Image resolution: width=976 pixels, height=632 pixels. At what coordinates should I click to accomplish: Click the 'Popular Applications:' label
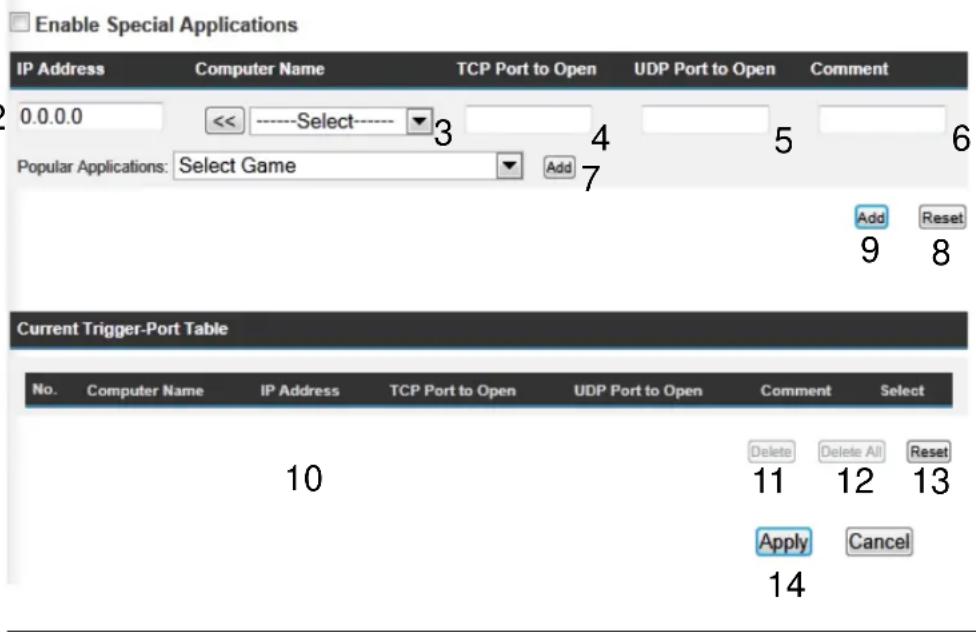coord(92,167)
